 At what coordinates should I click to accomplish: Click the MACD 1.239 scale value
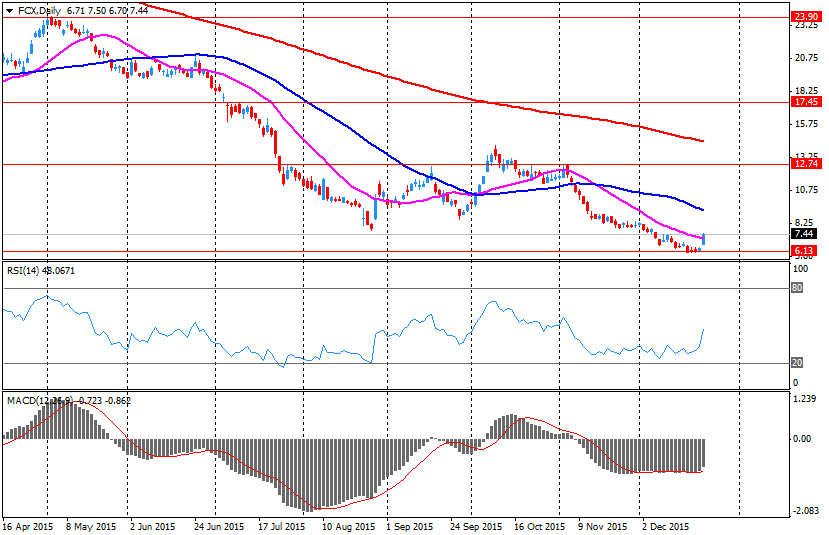(805, 399)
